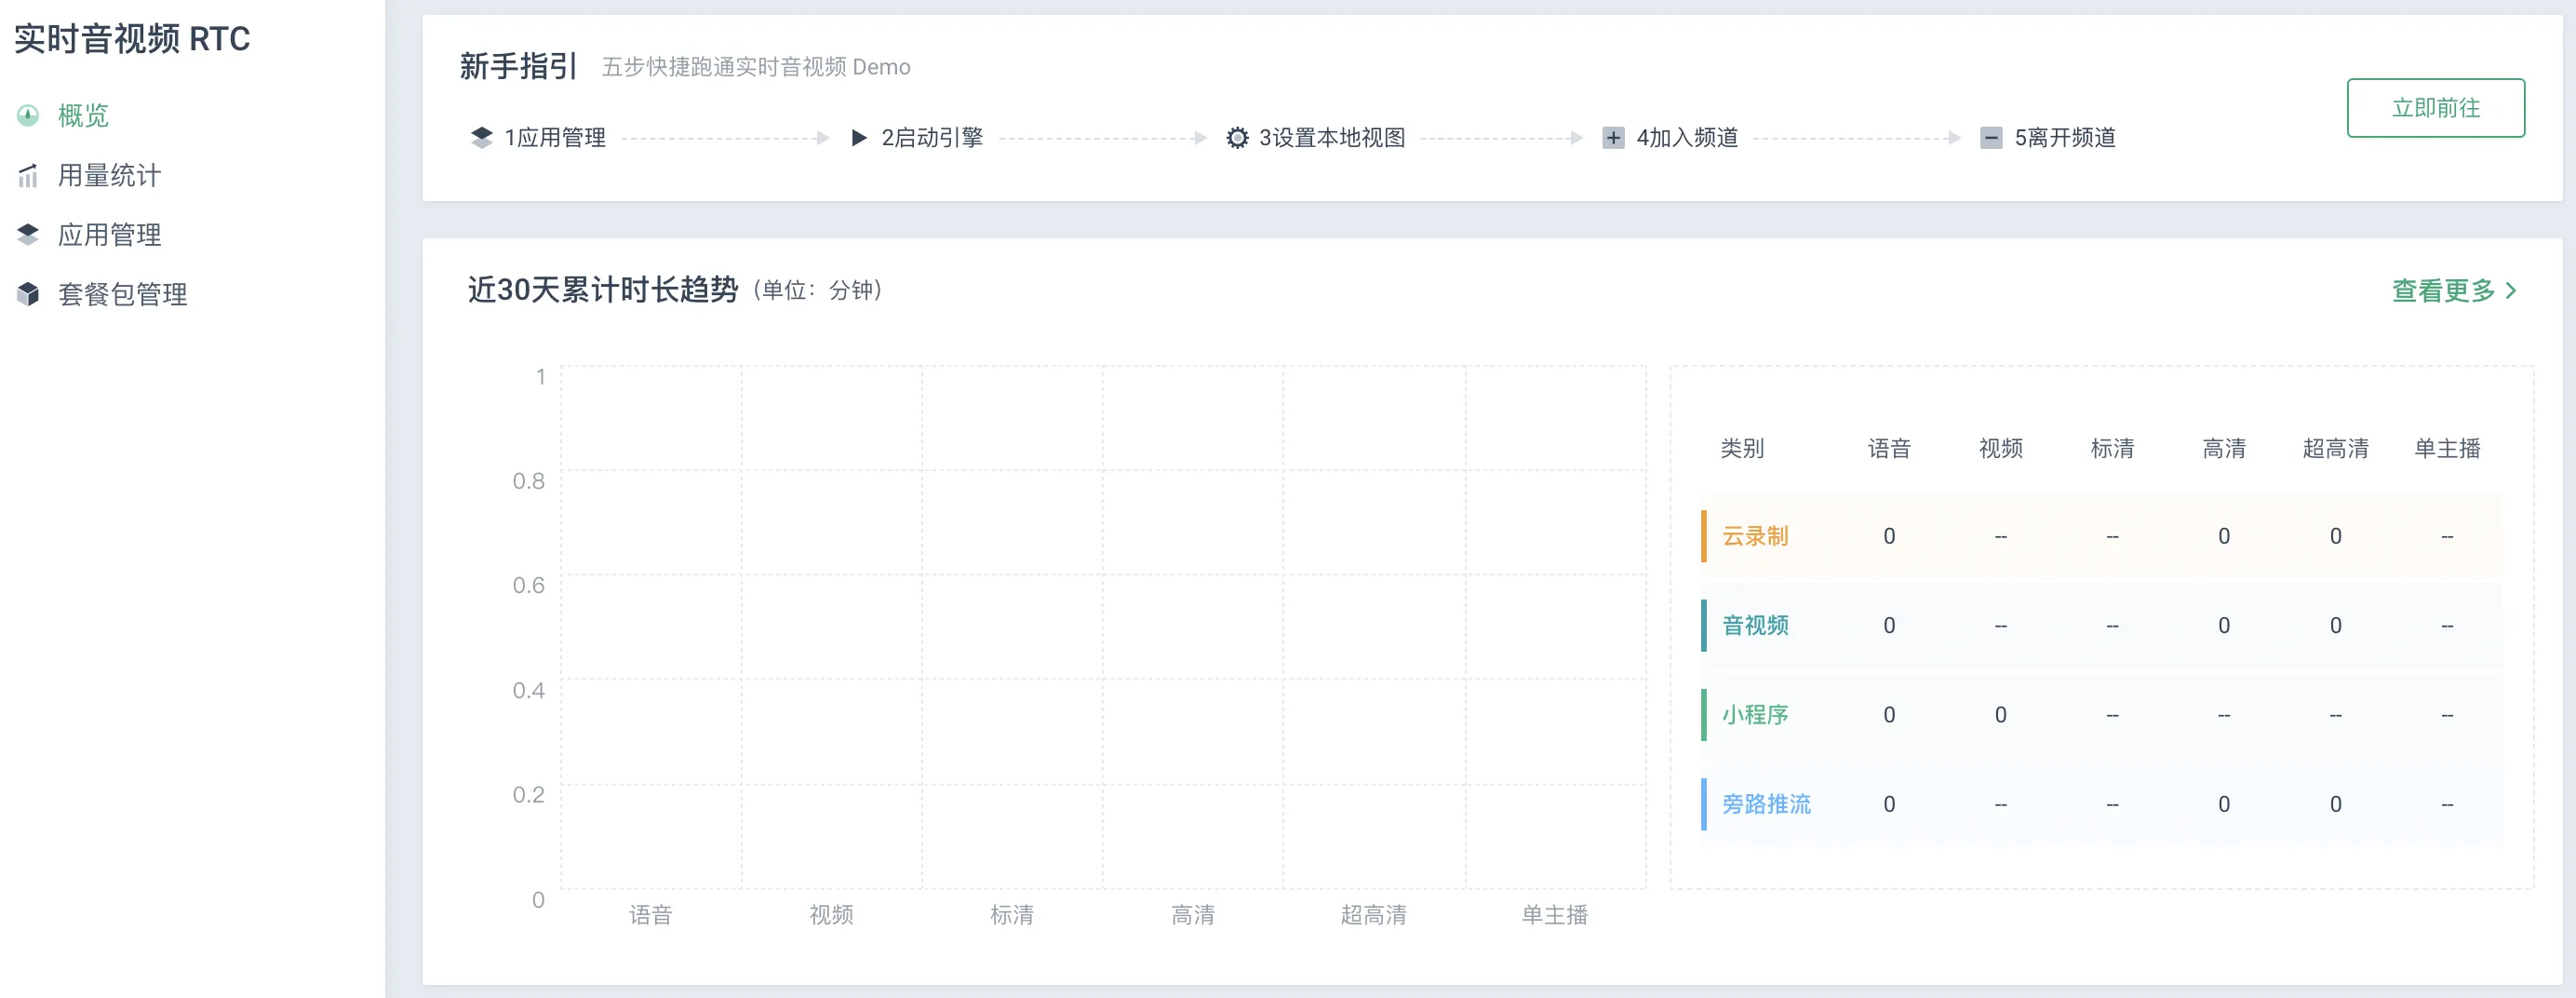Click the 新手指引 heading
The width and height of the screenshot is (2576, 998).
tap(518, 67)
